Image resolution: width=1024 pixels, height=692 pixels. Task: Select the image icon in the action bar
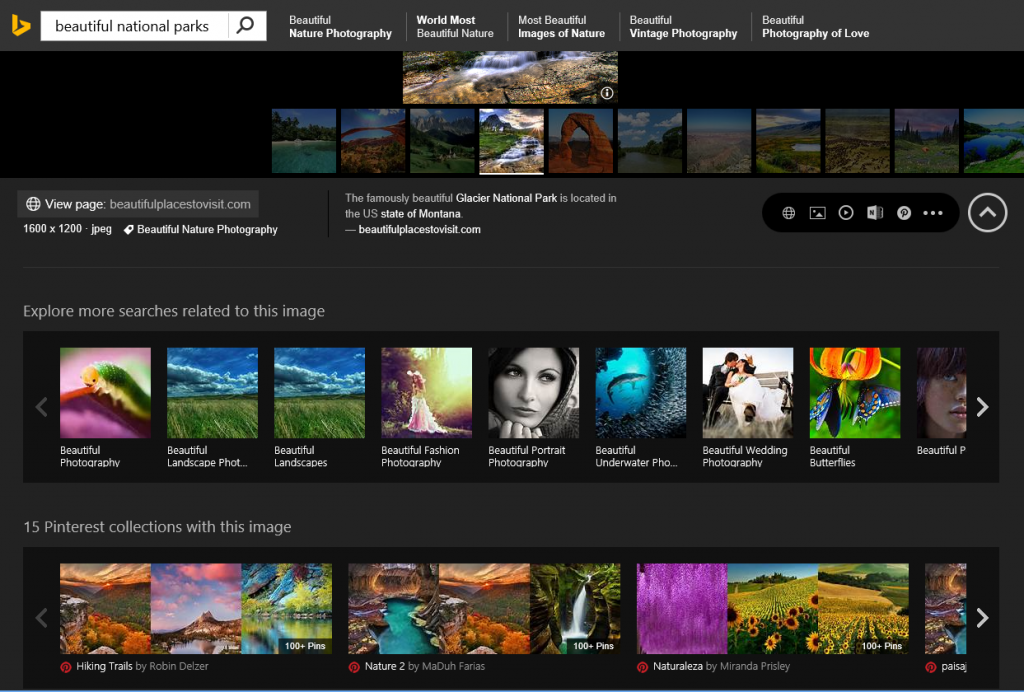[x=817, y=212]
